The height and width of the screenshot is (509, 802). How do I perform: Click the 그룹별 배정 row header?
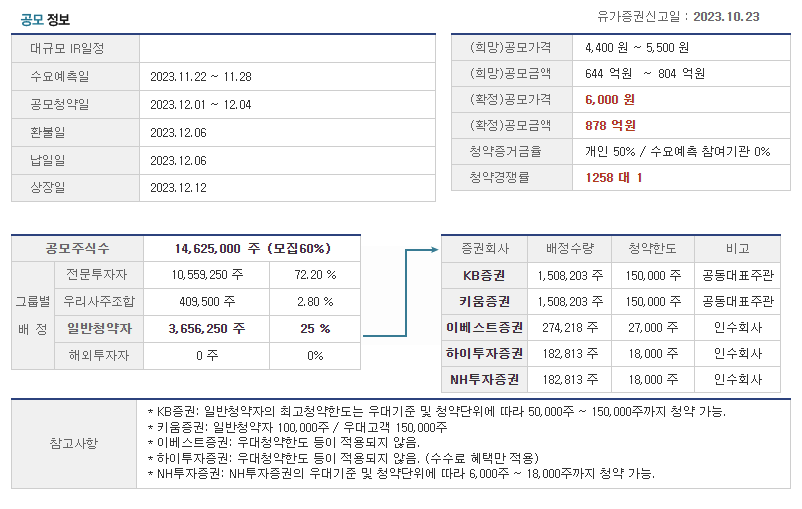[x=33, y=315]
